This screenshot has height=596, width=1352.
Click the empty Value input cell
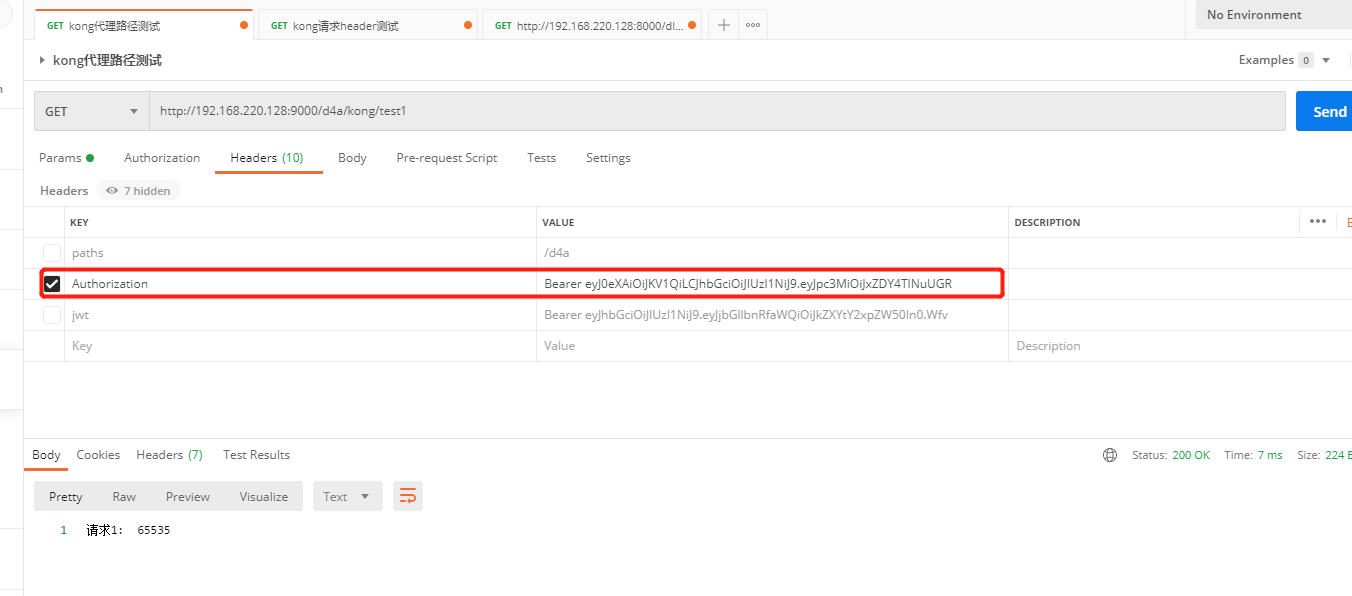click(772, 346)
